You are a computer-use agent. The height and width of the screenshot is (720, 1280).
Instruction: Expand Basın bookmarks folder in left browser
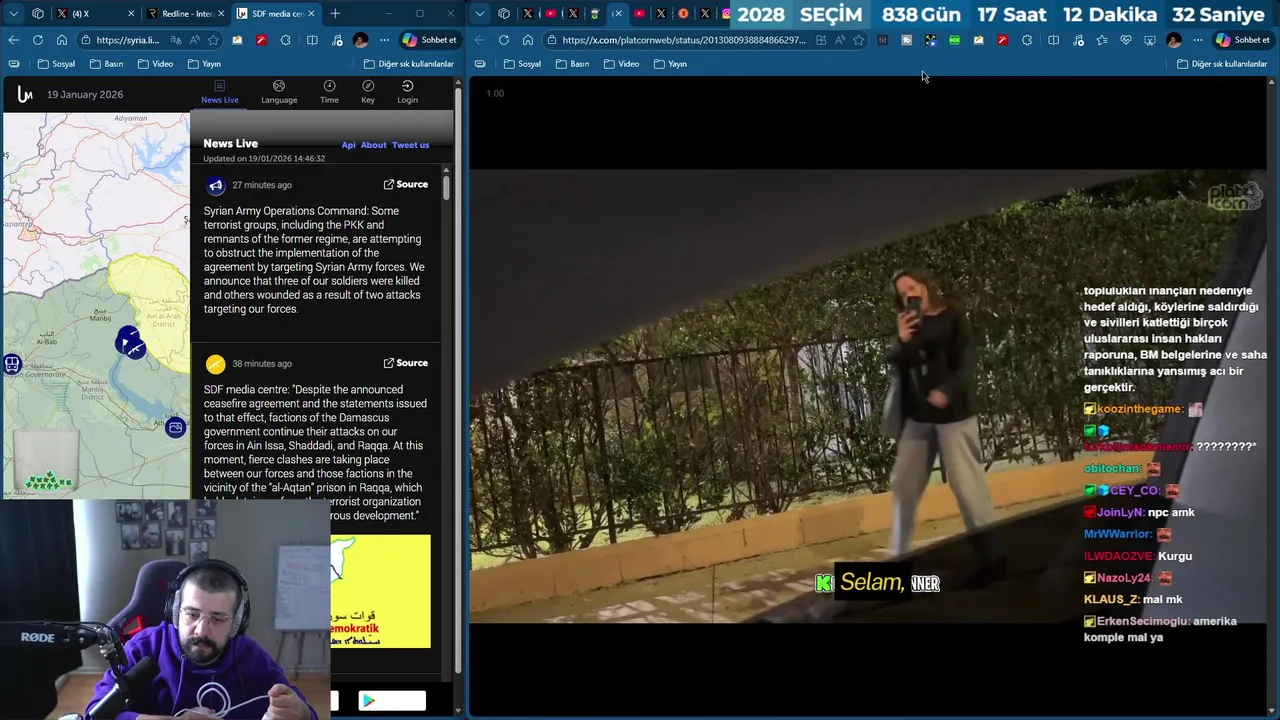tap(106, 64)
